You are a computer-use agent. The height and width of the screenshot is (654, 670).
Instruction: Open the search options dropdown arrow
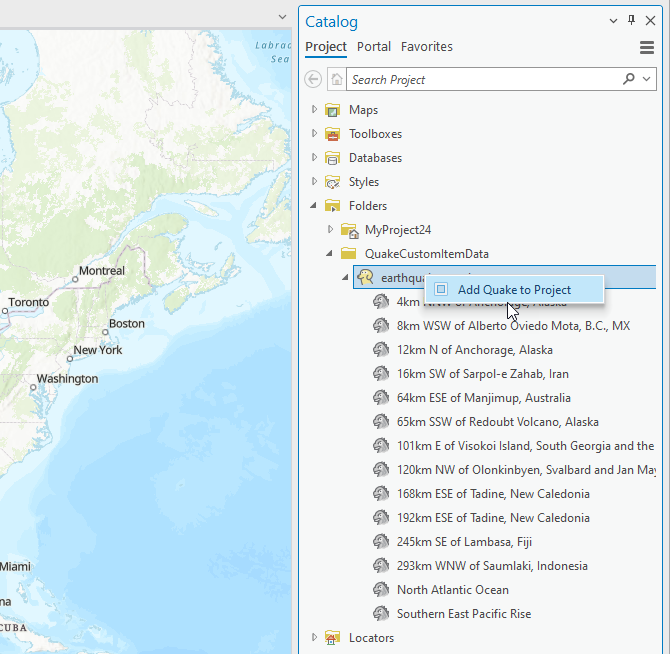(646, 79)
